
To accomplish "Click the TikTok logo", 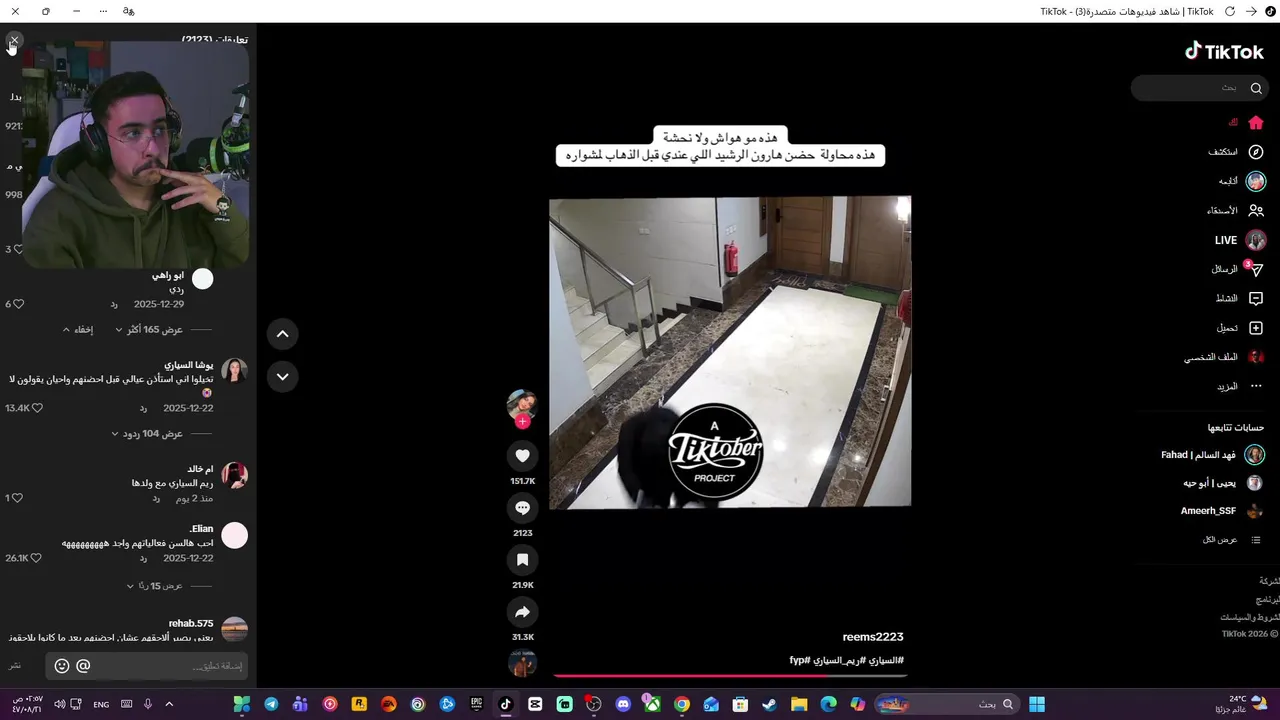I will point(1224,51).
